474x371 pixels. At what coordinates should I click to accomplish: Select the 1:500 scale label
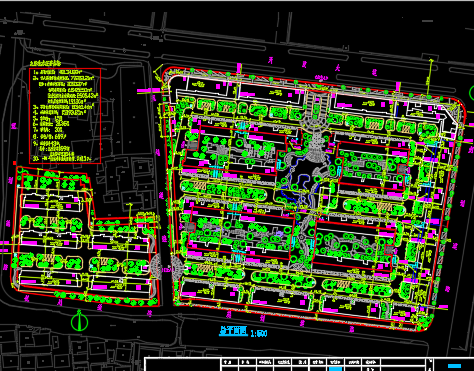[x=259, y=333]
